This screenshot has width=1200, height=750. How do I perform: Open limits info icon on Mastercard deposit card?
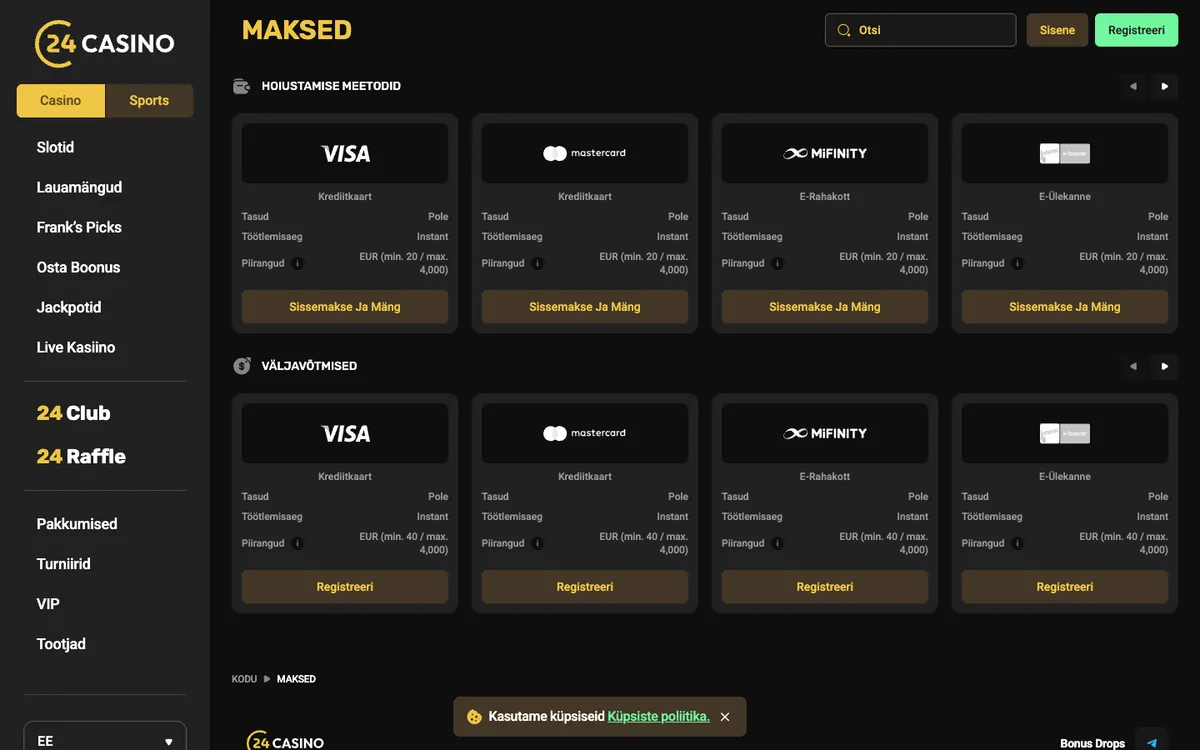538,264
